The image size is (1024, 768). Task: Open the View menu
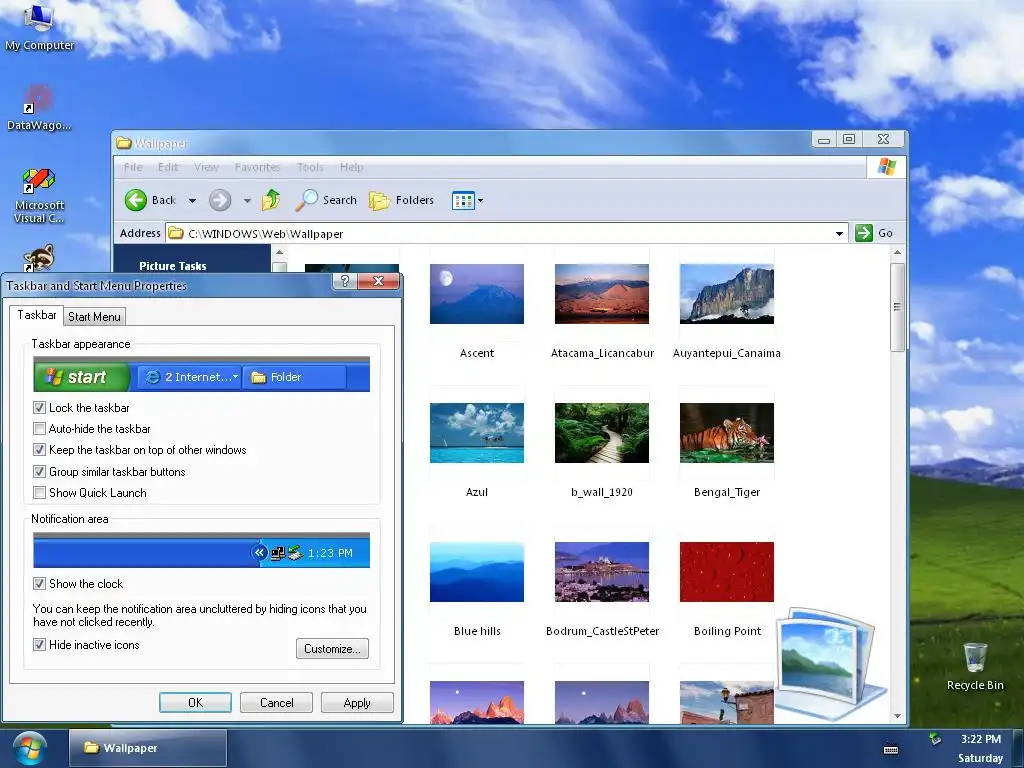click(206, 167)
